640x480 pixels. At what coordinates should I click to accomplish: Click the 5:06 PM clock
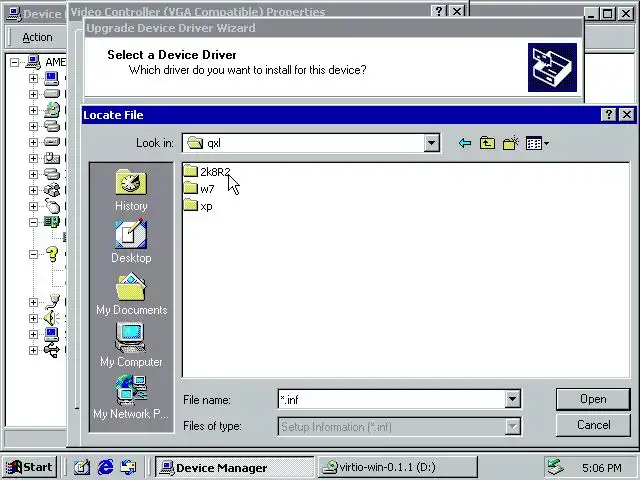[x=602, y=468]
